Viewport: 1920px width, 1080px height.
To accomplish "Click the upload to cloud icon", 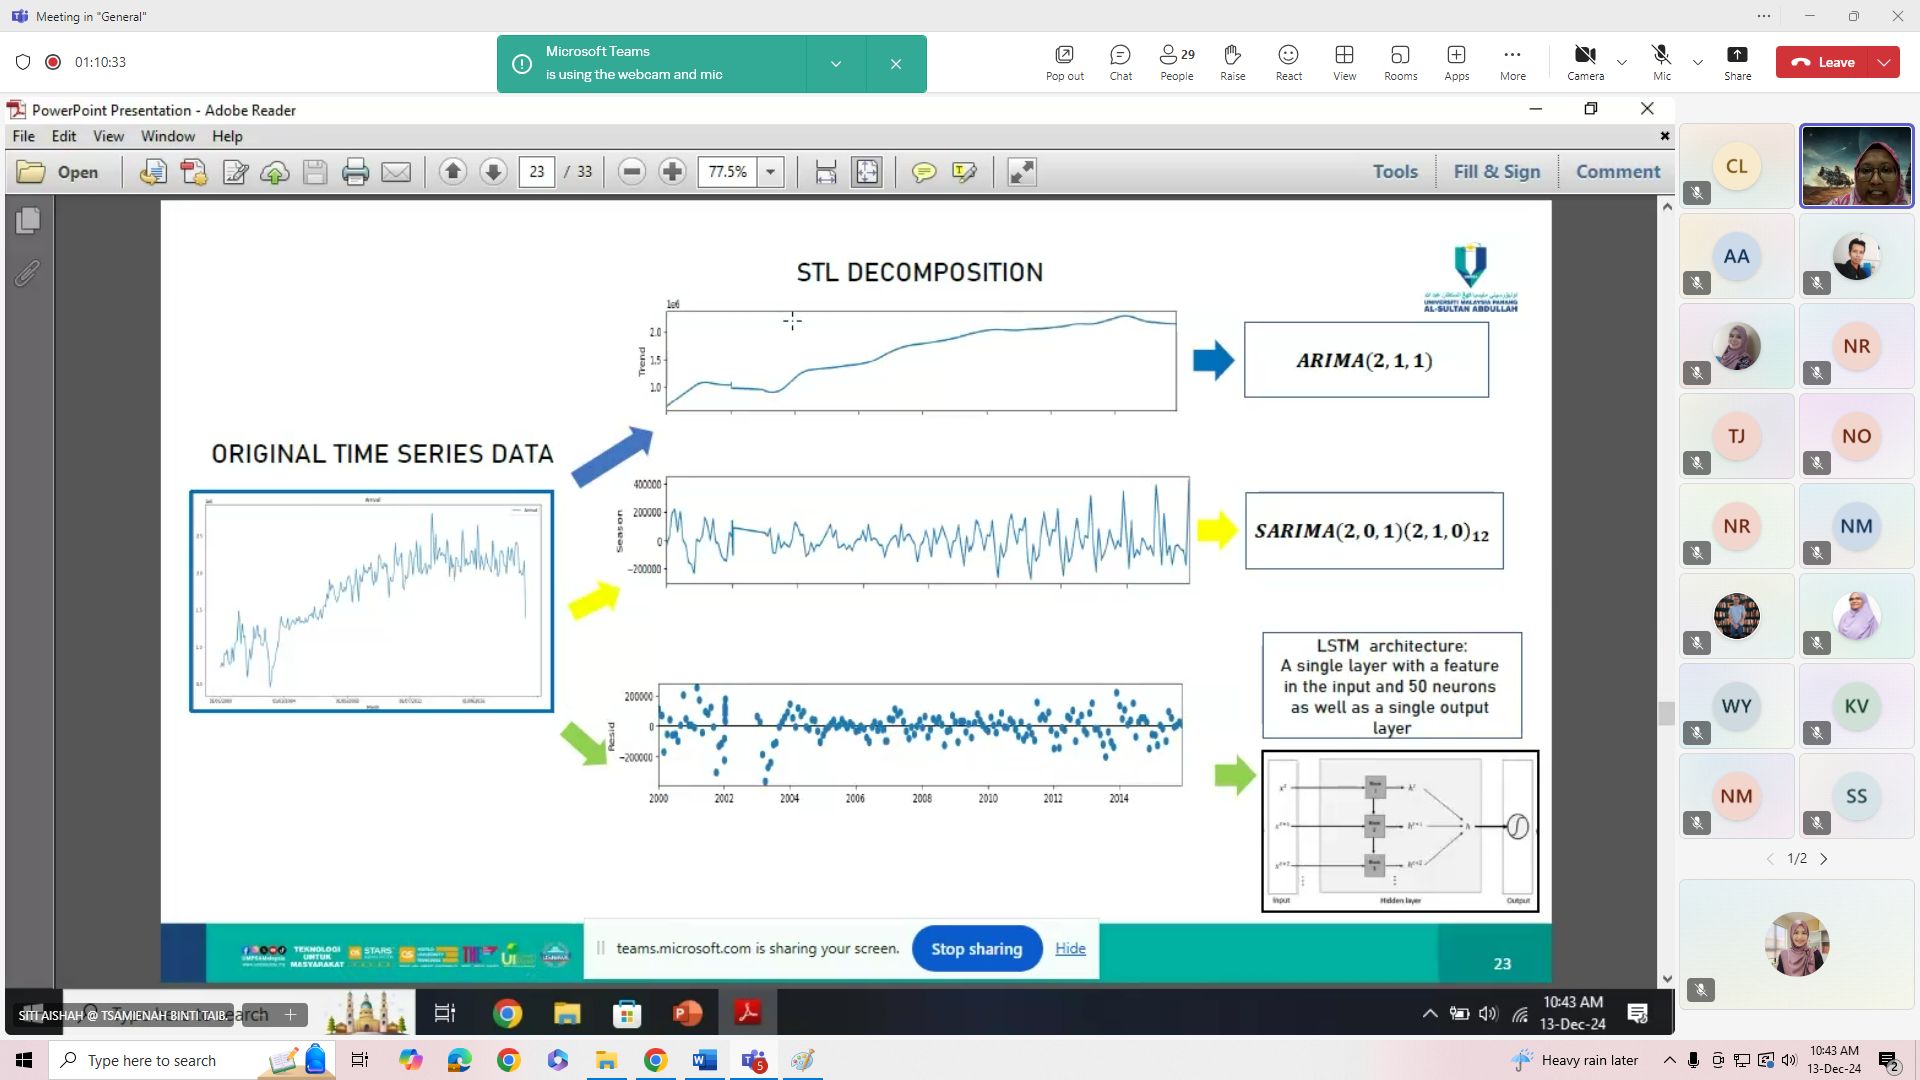I will click(x=275, y=172).
